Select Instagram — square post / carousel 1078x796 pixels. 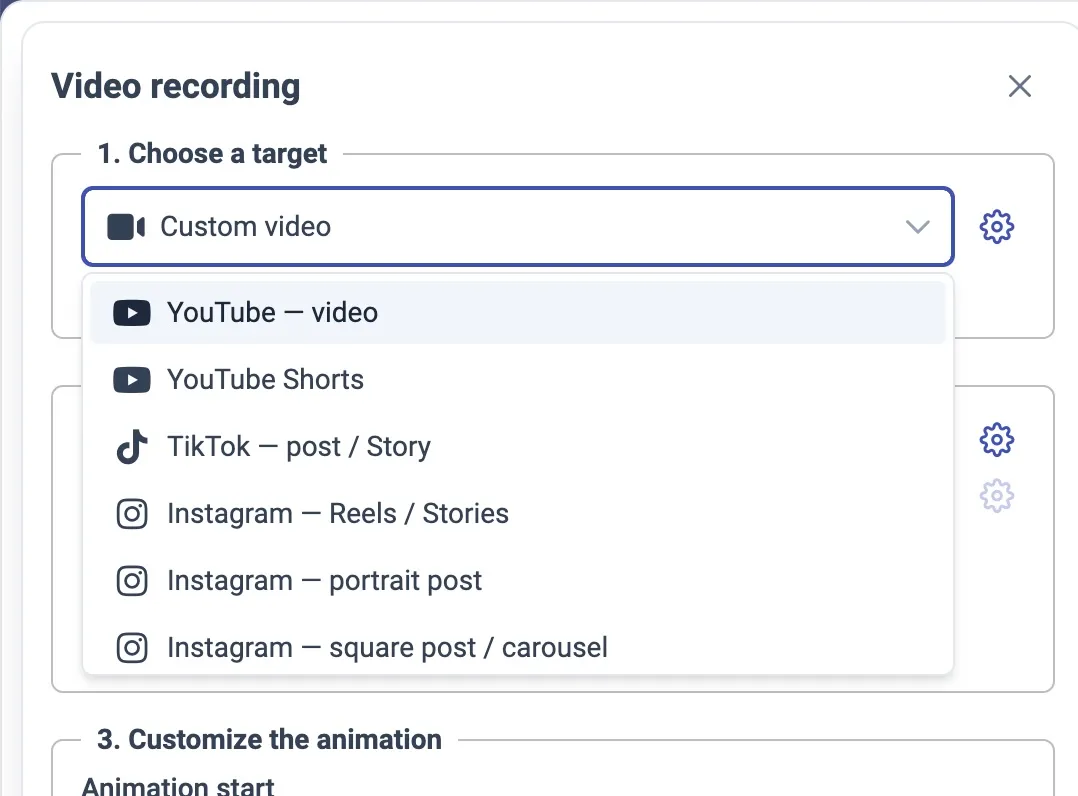pos(517,648)
